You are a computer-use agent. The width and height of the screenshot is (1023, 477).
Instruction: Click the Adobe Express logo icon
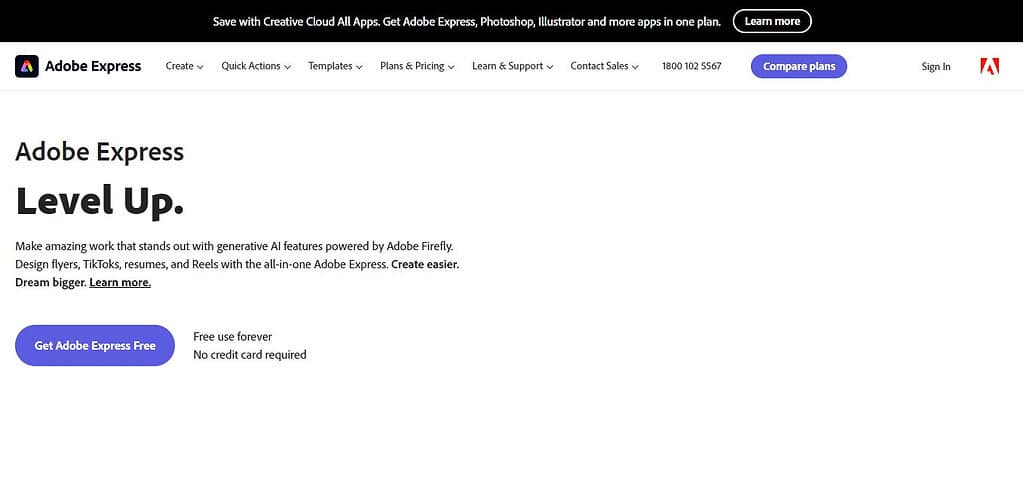tap(27, 66)
